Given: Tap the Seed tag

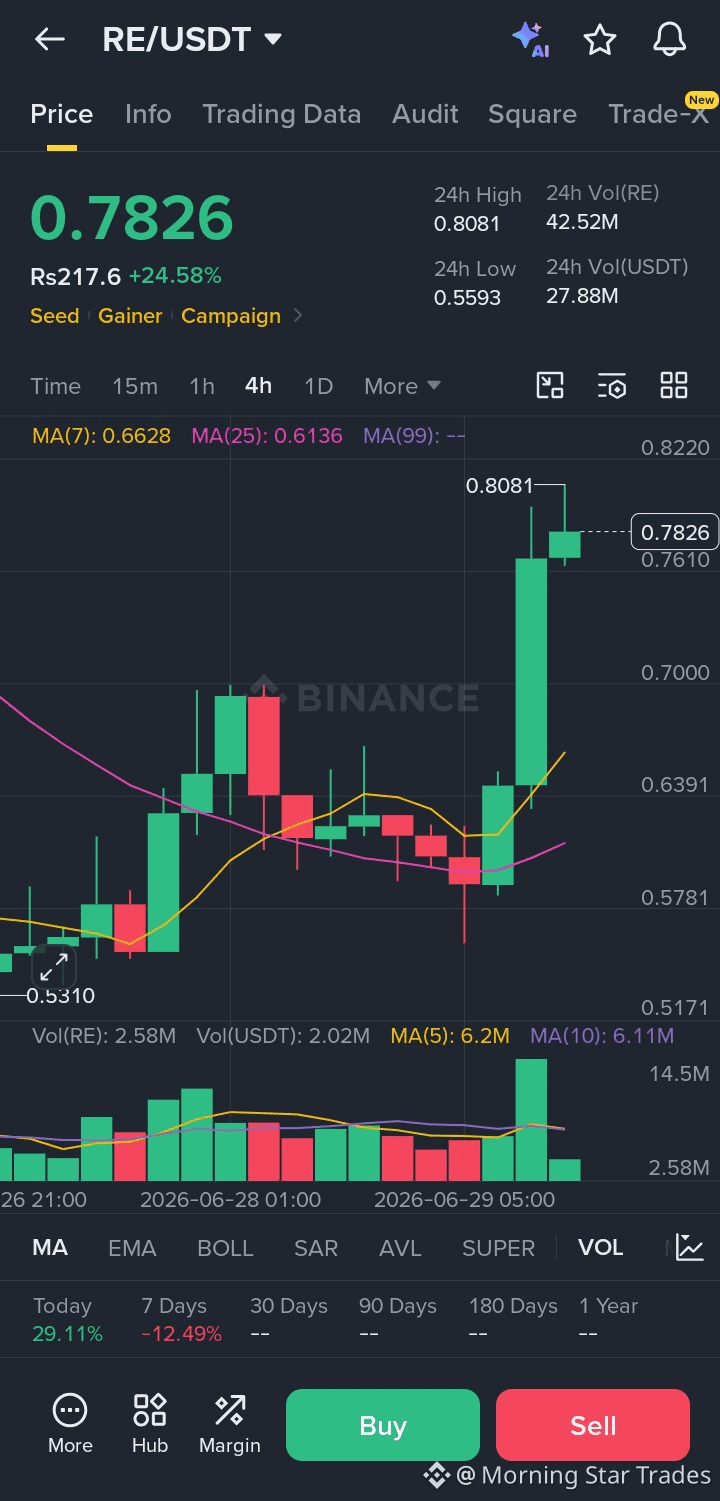Looking at the screenshot, I should pos(54,316).
